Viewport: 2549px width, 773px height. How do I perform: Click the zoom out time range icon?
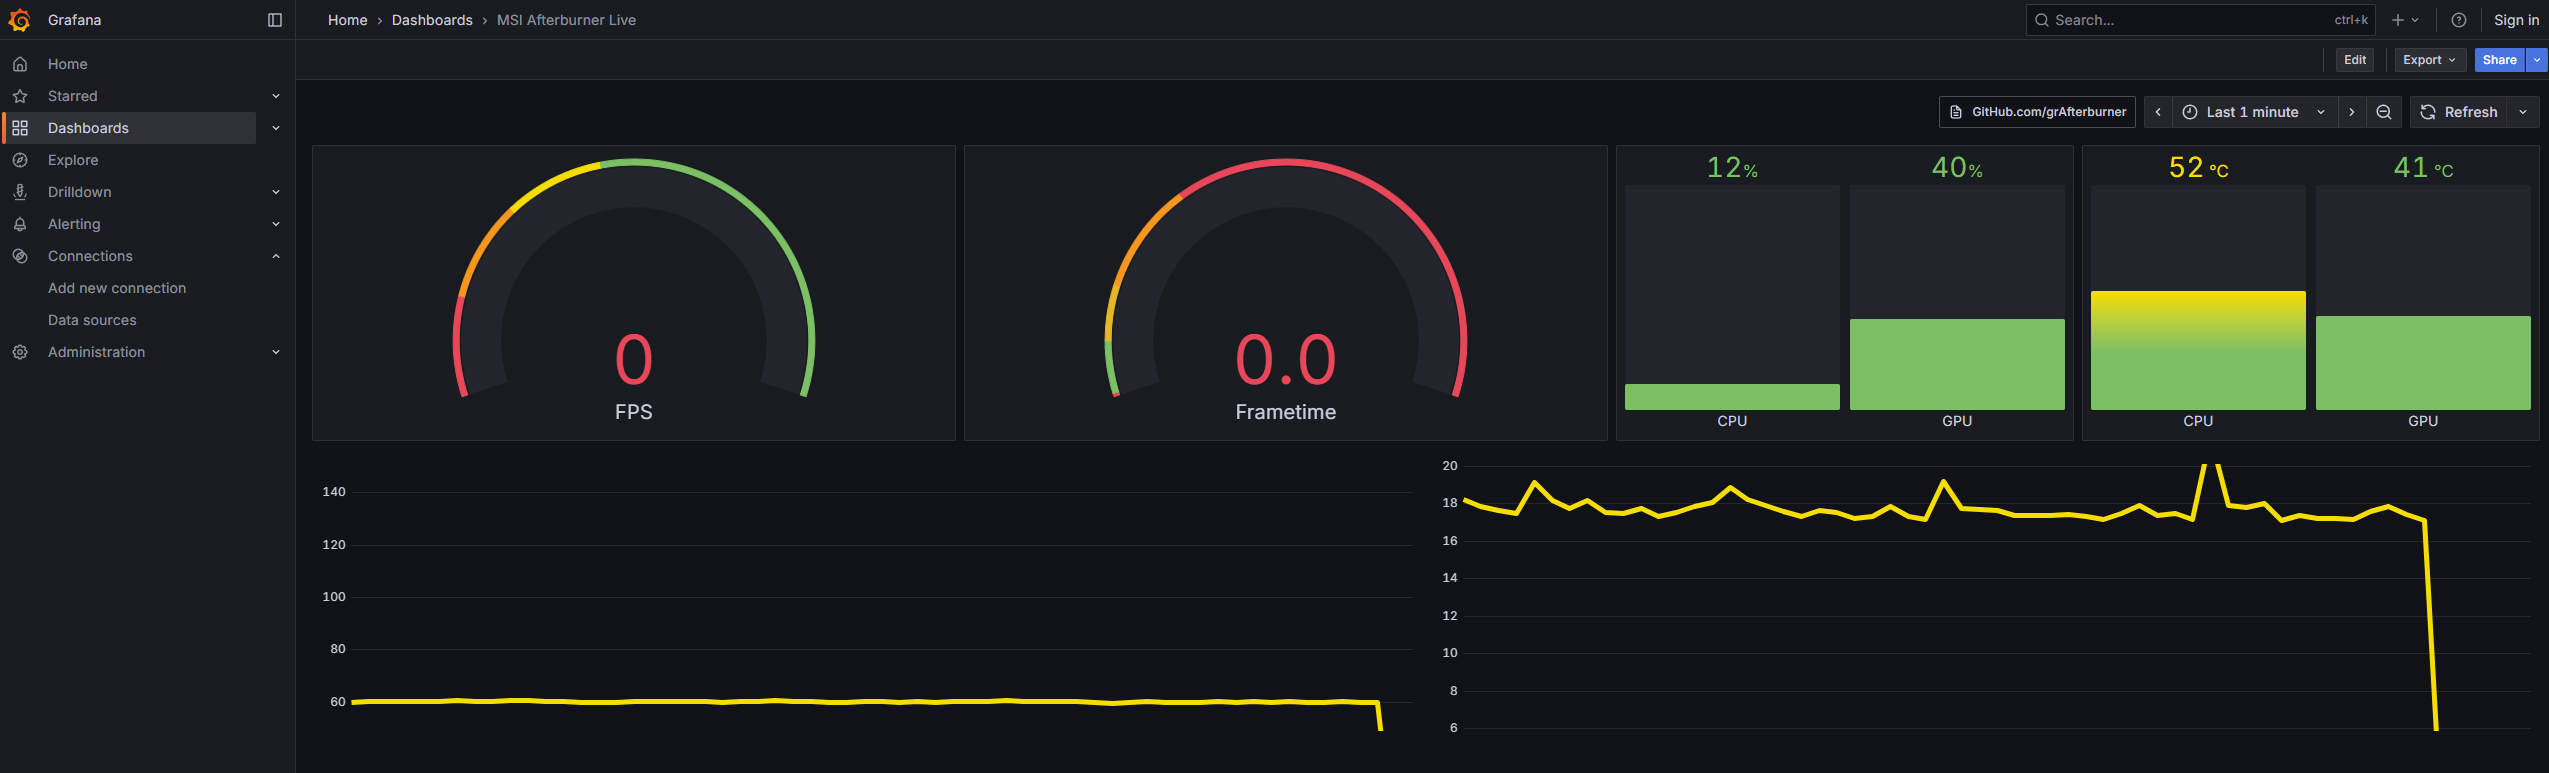point(2384,112)
